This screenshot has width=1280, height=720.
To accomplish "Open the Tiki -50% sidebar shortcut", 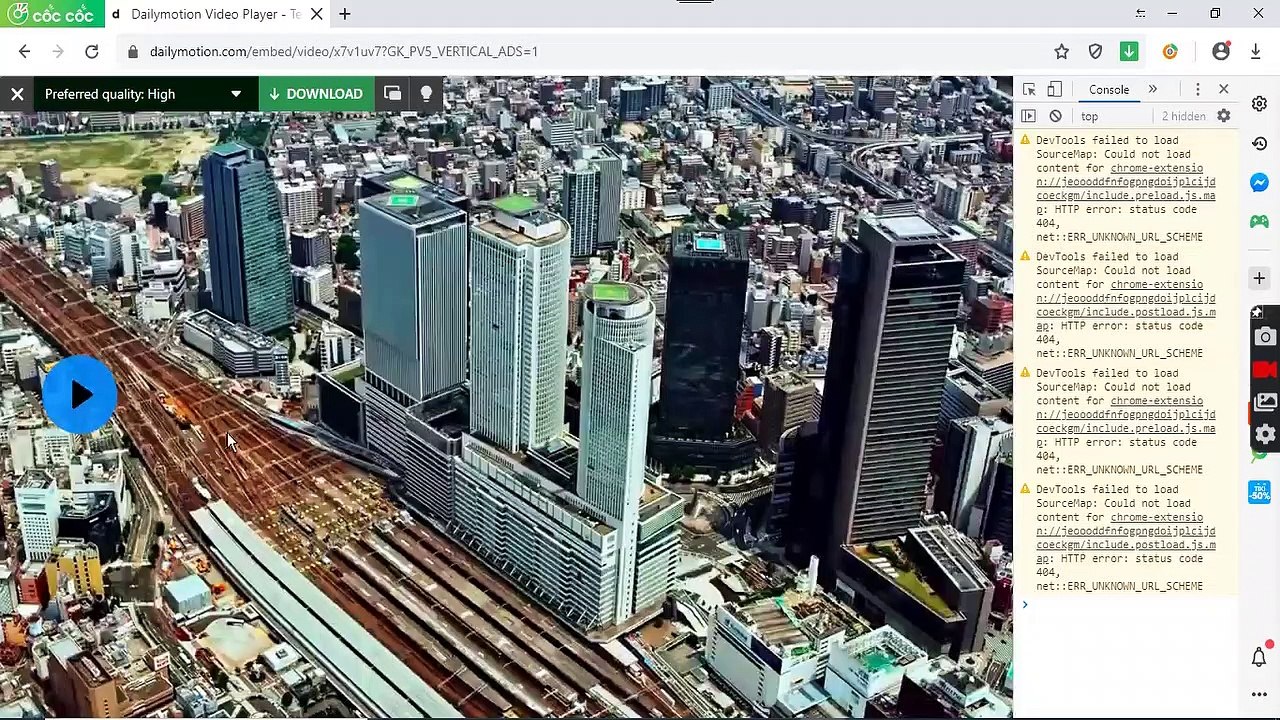I will [1259, 492].
